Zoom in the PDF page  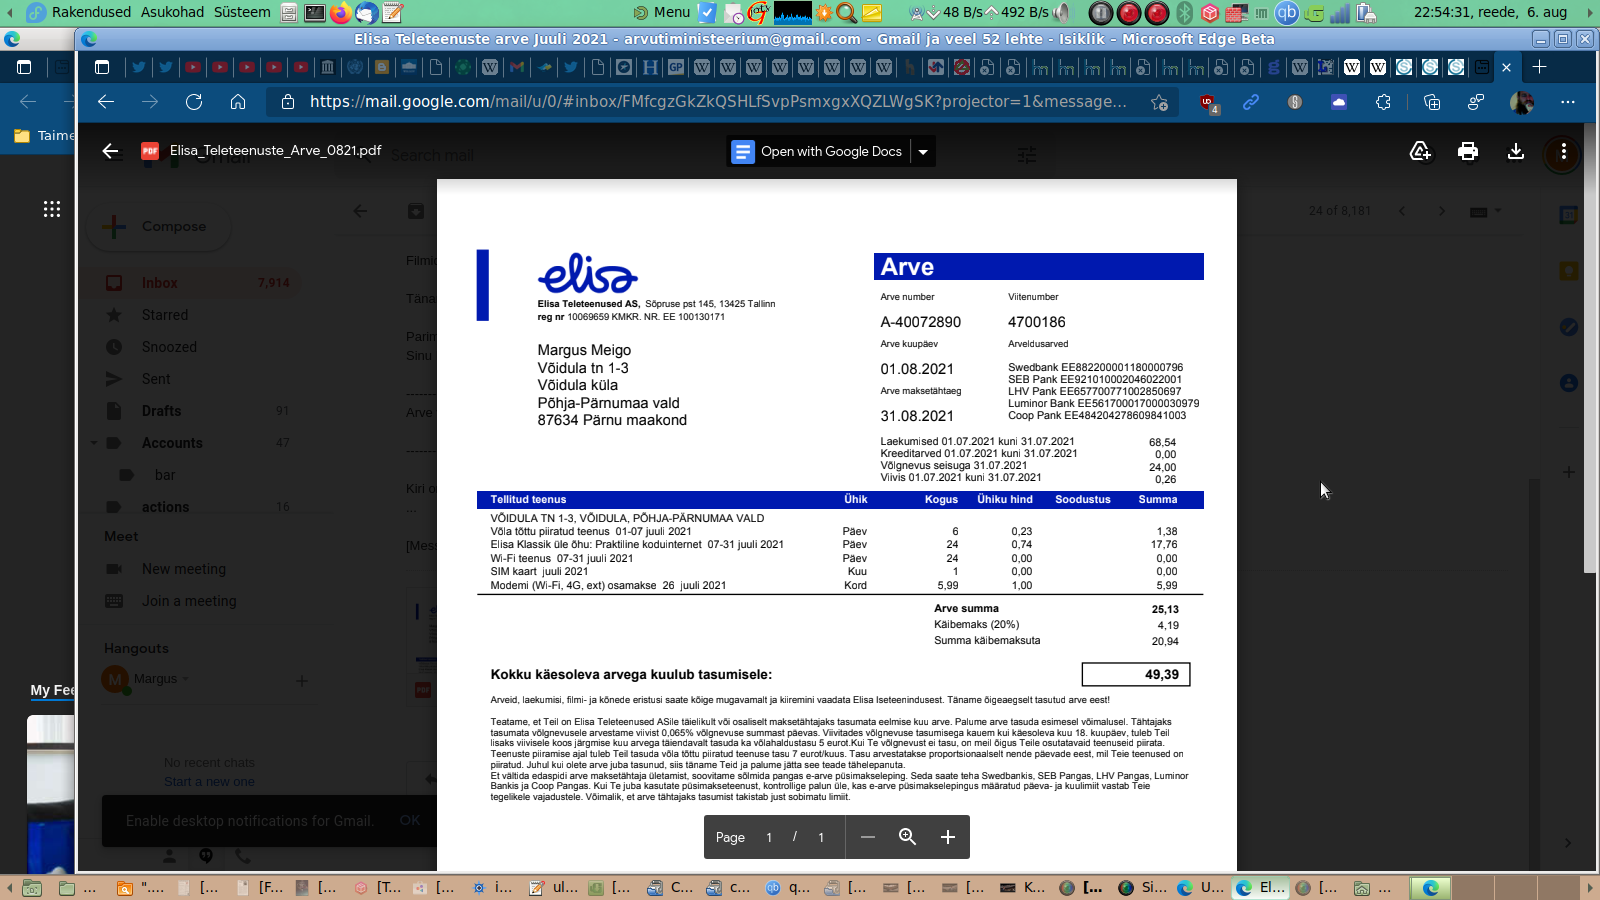[948, 837]
